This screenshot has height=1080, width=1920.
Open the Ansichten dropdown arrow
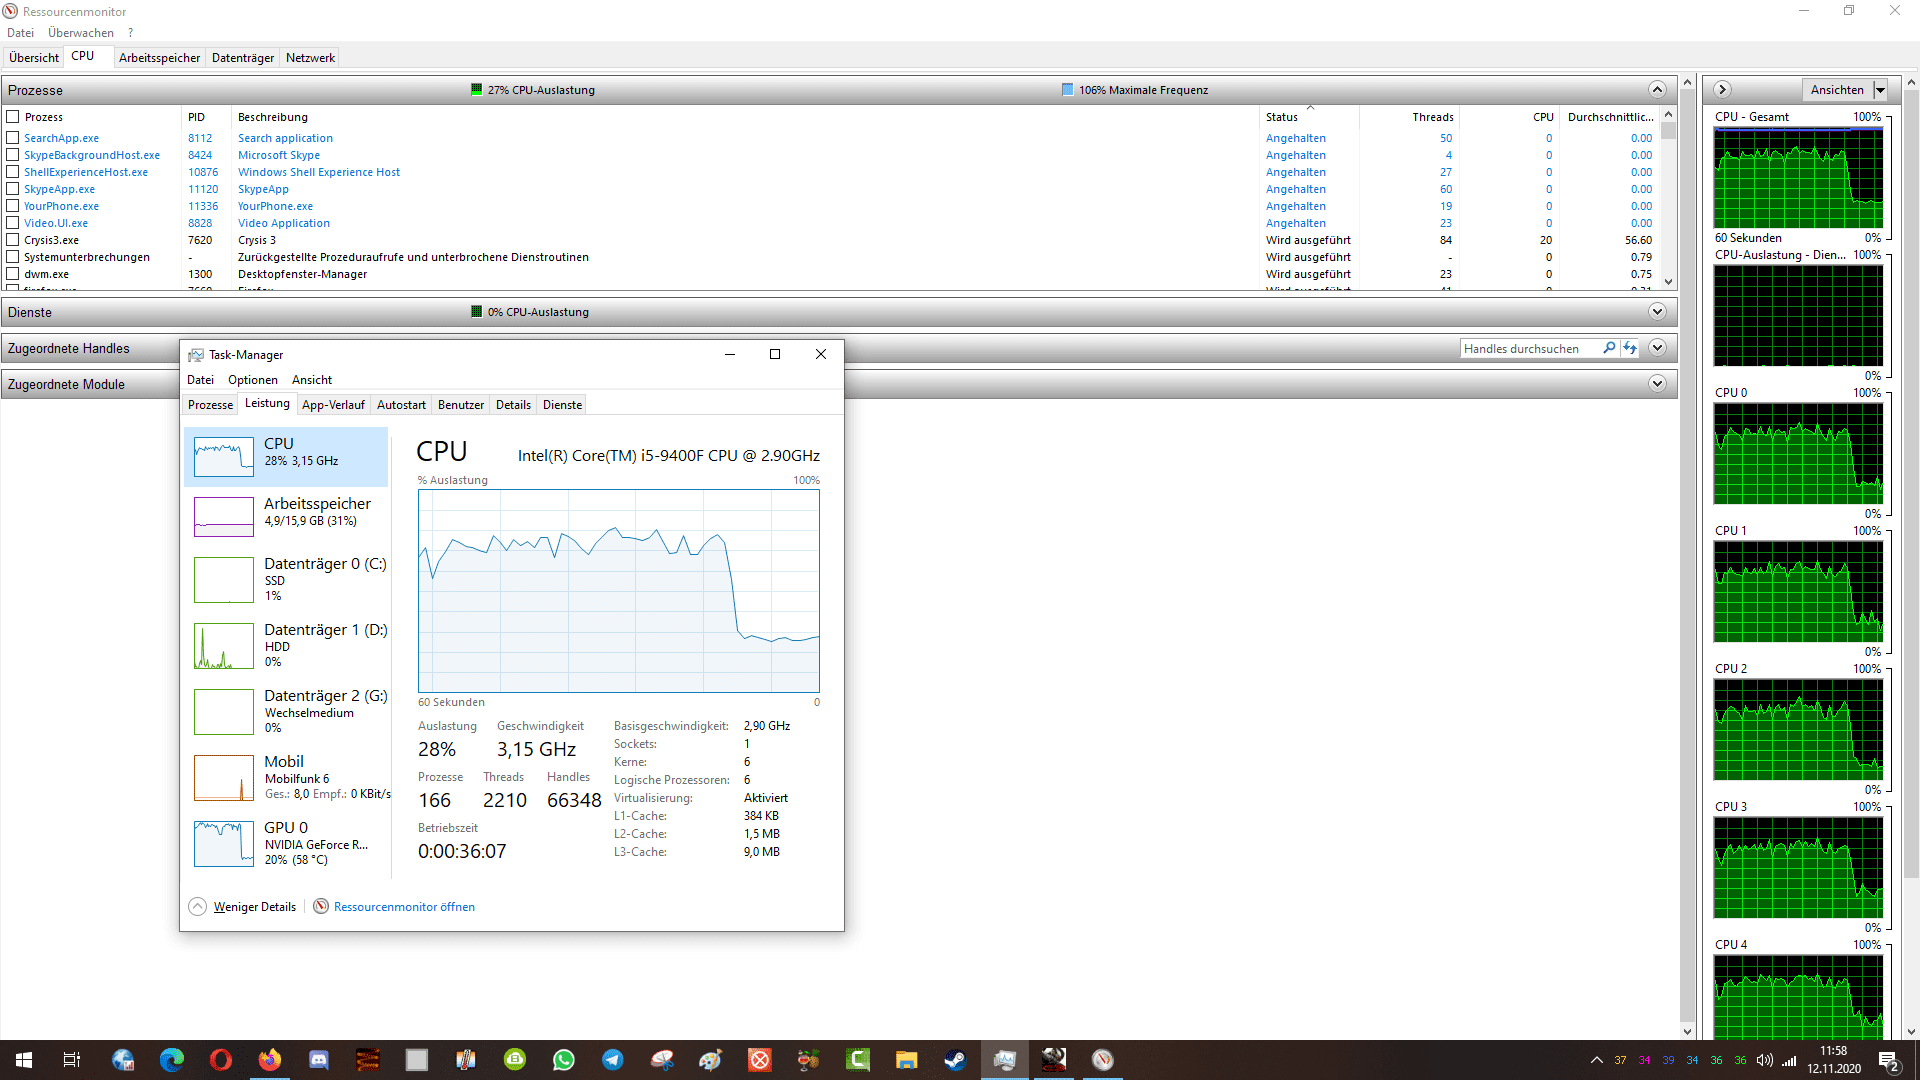(x=1880, y=90)
